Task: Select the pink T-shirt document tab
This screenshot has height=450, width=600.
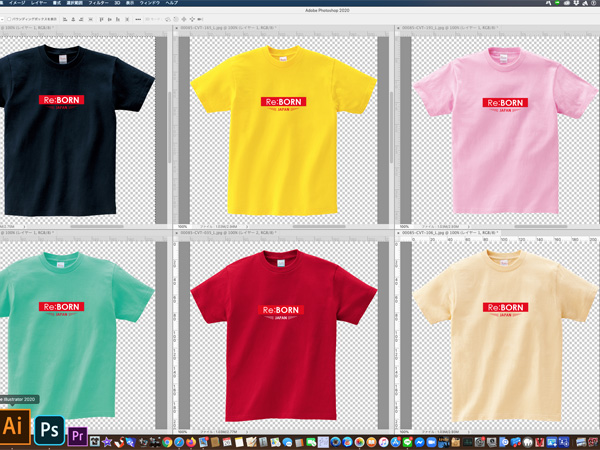Action: pos(447,29)
